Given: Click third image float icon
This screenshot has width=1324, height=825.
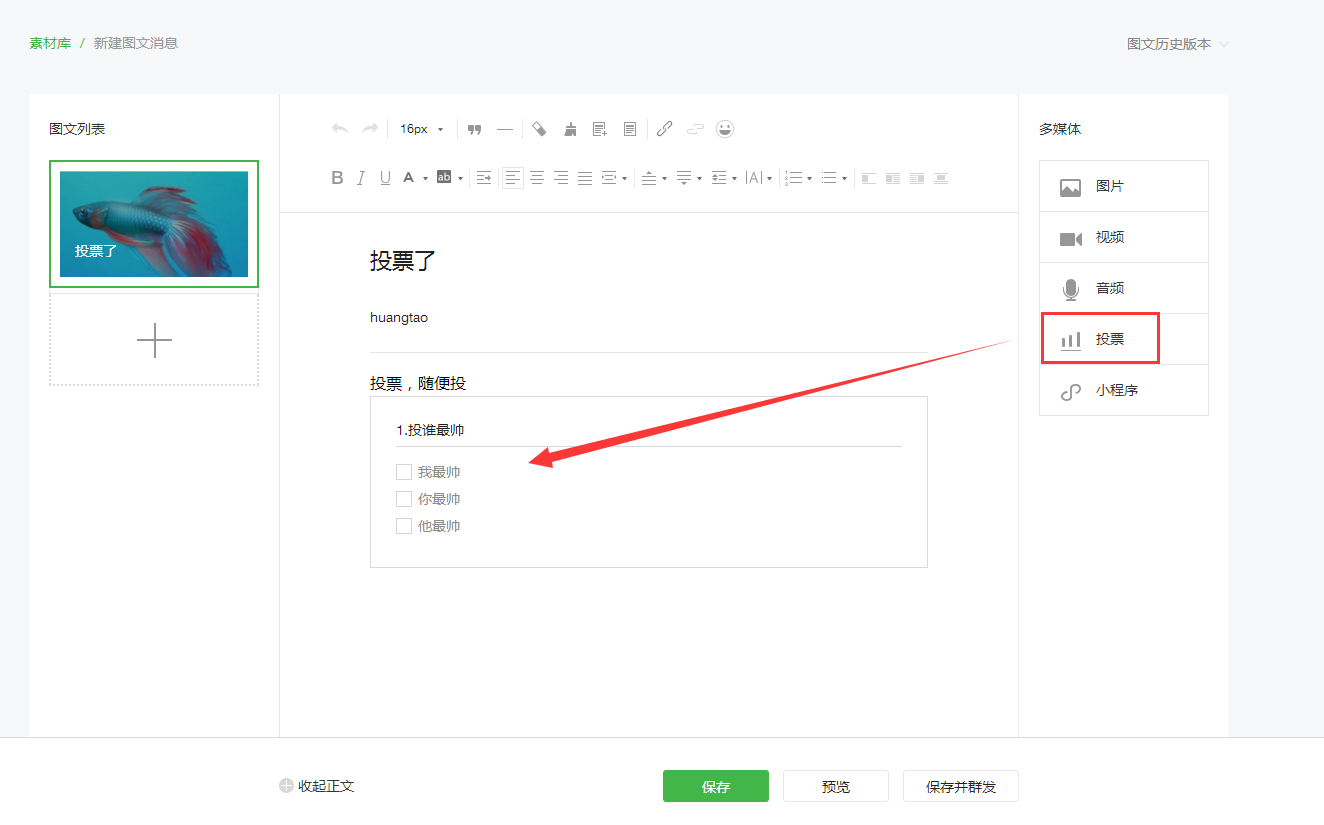Looking at the screenshot, I should [917, 178].
